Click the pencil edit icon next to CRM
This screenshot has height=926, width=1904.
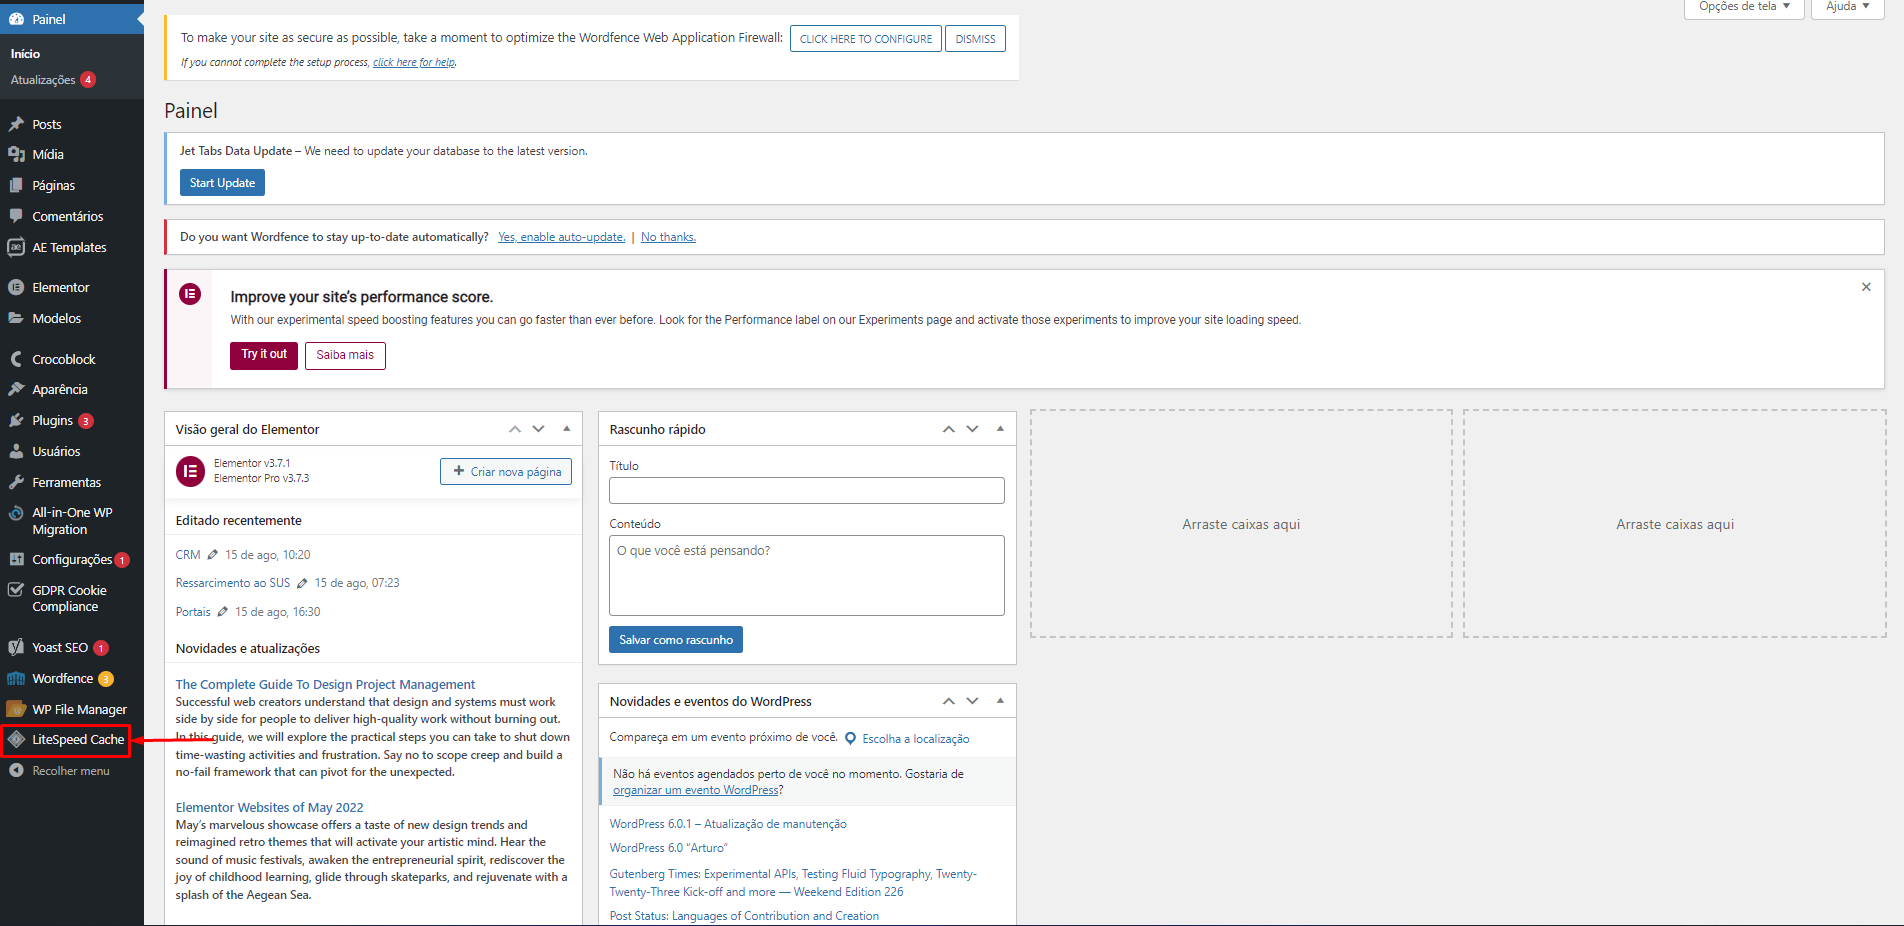coord(212,555)
